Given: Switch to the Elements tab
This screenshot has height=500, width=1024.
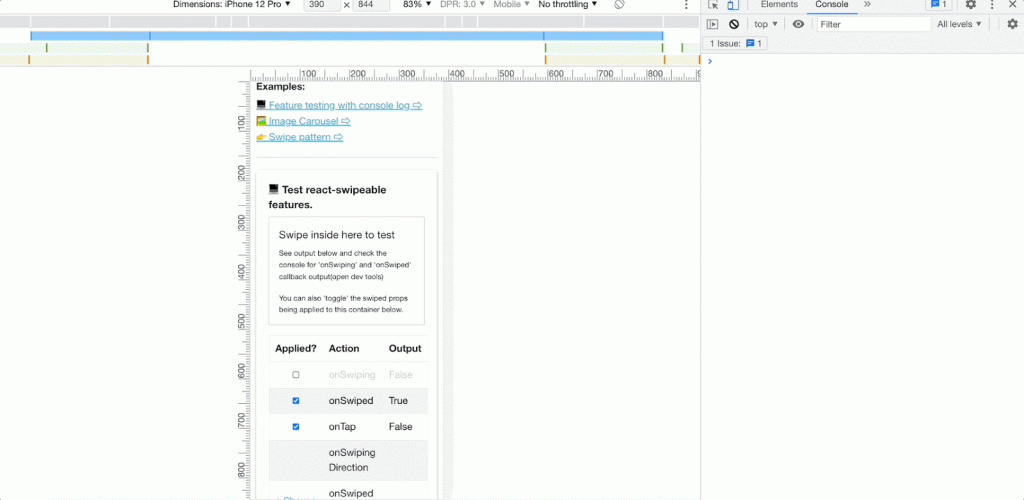Looking at the screenshot, I should (x=779, y=5).
